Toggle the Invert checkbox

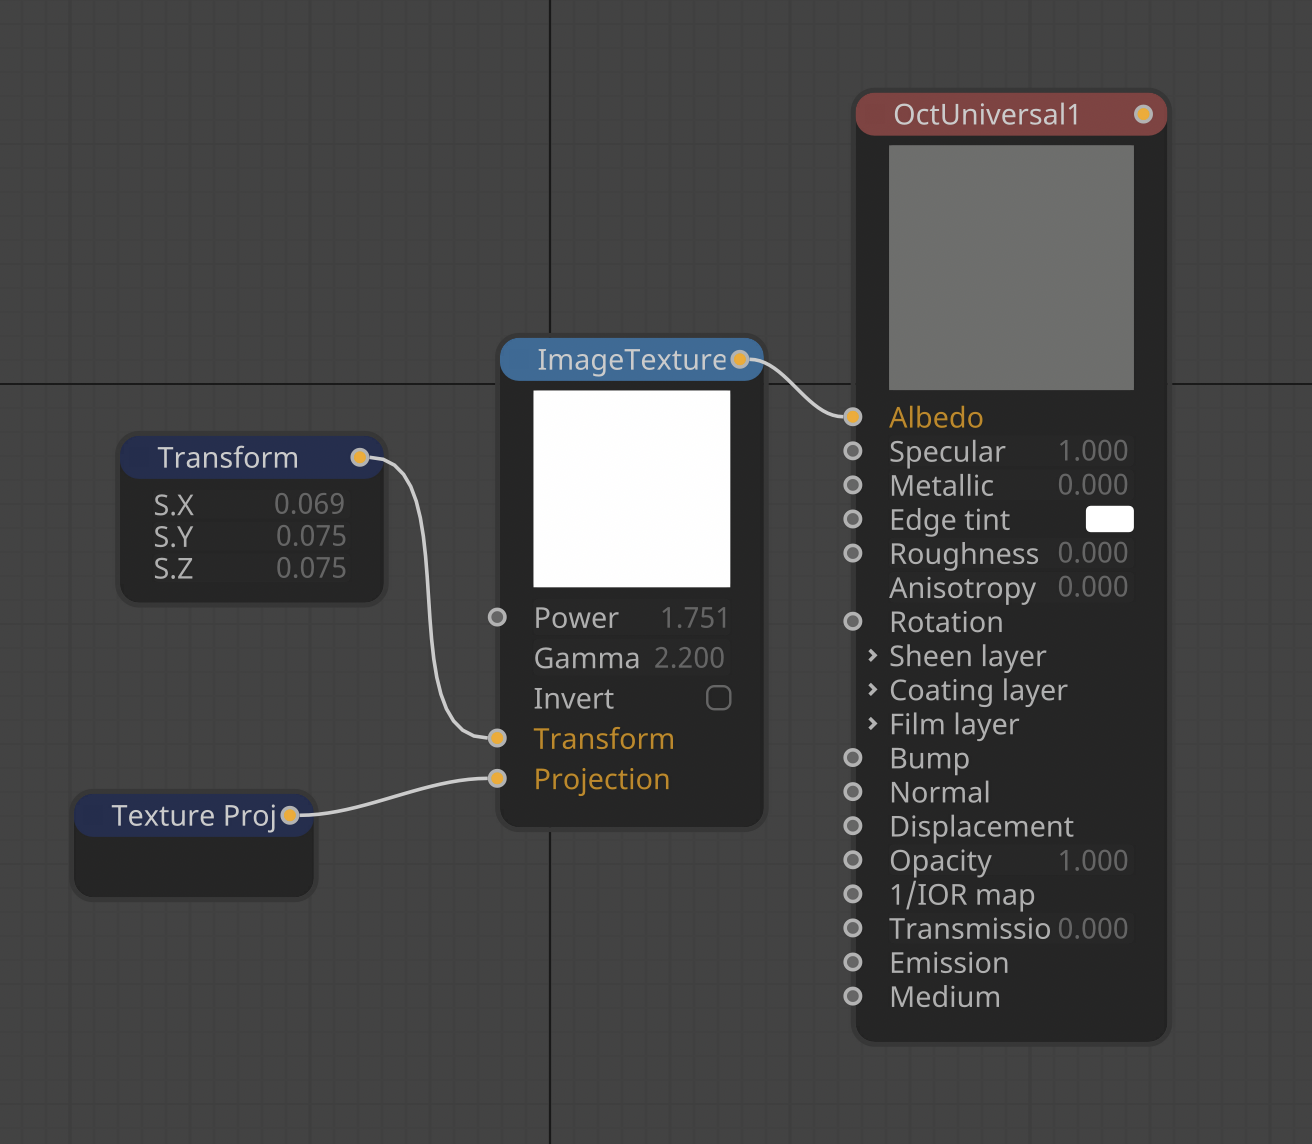718,698
